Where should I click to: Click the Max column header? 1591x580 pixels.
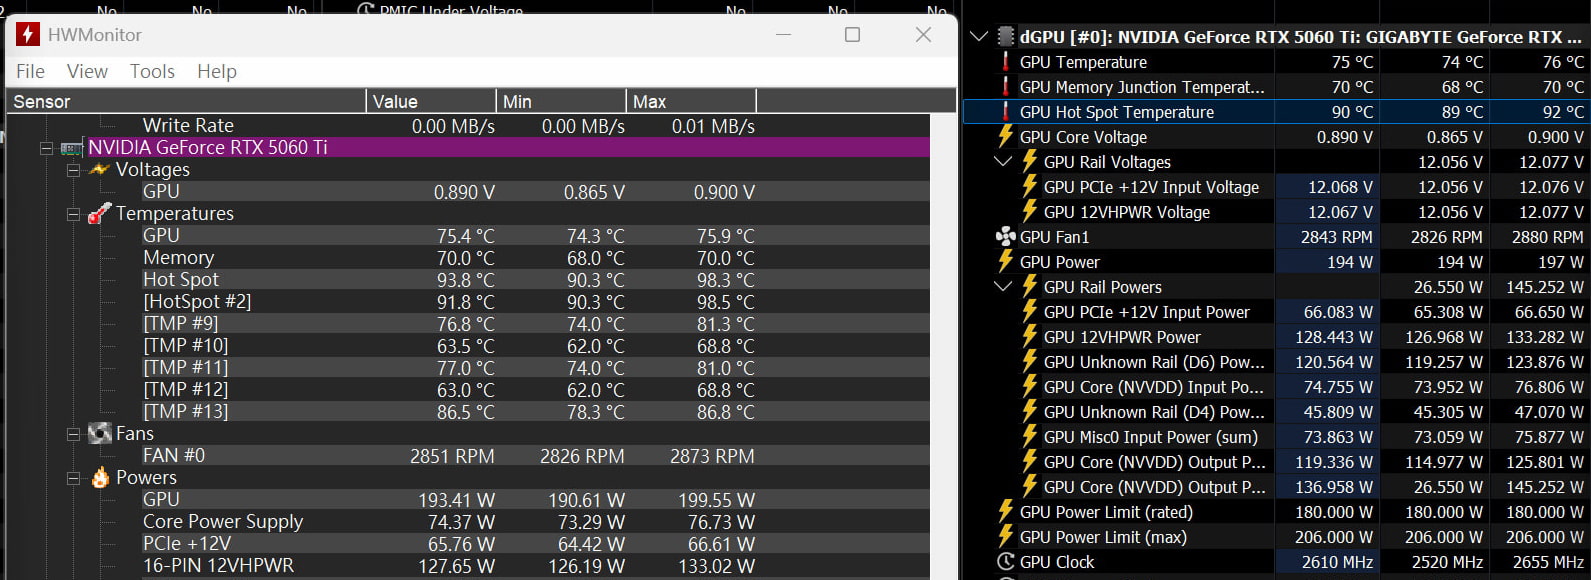click(x=691, y=101)
